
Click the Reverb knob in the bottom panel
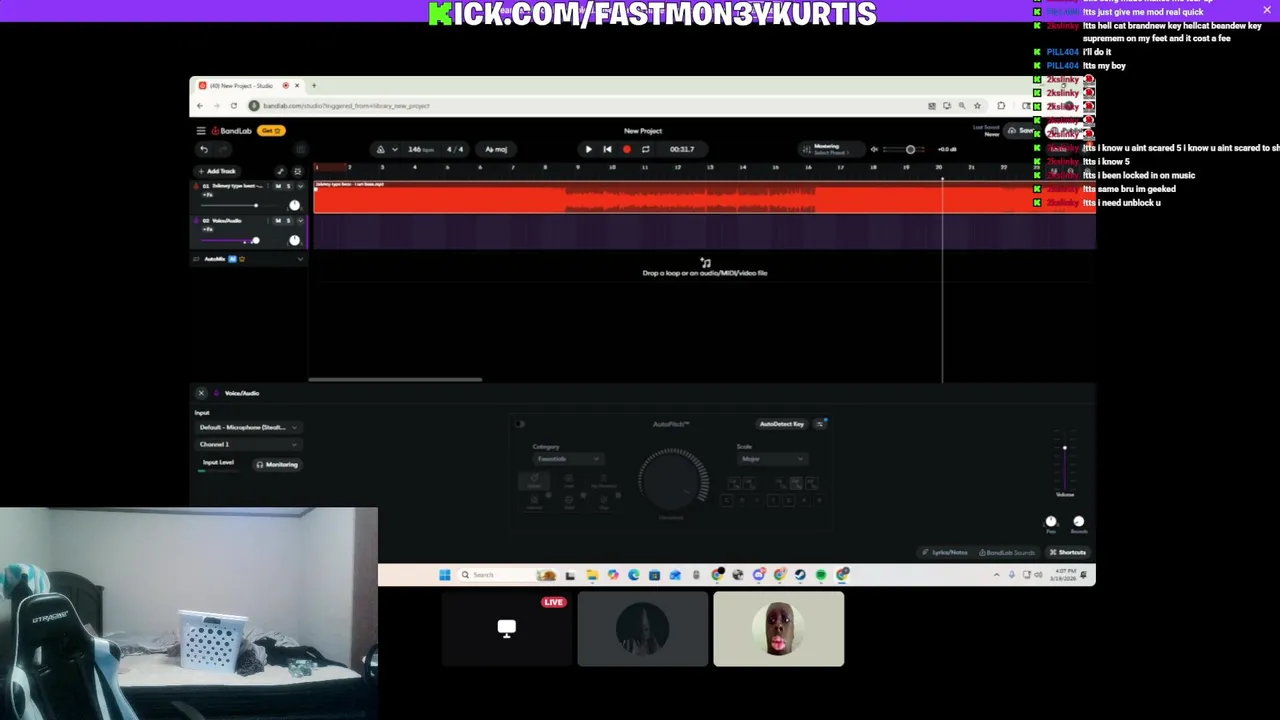1078,522
